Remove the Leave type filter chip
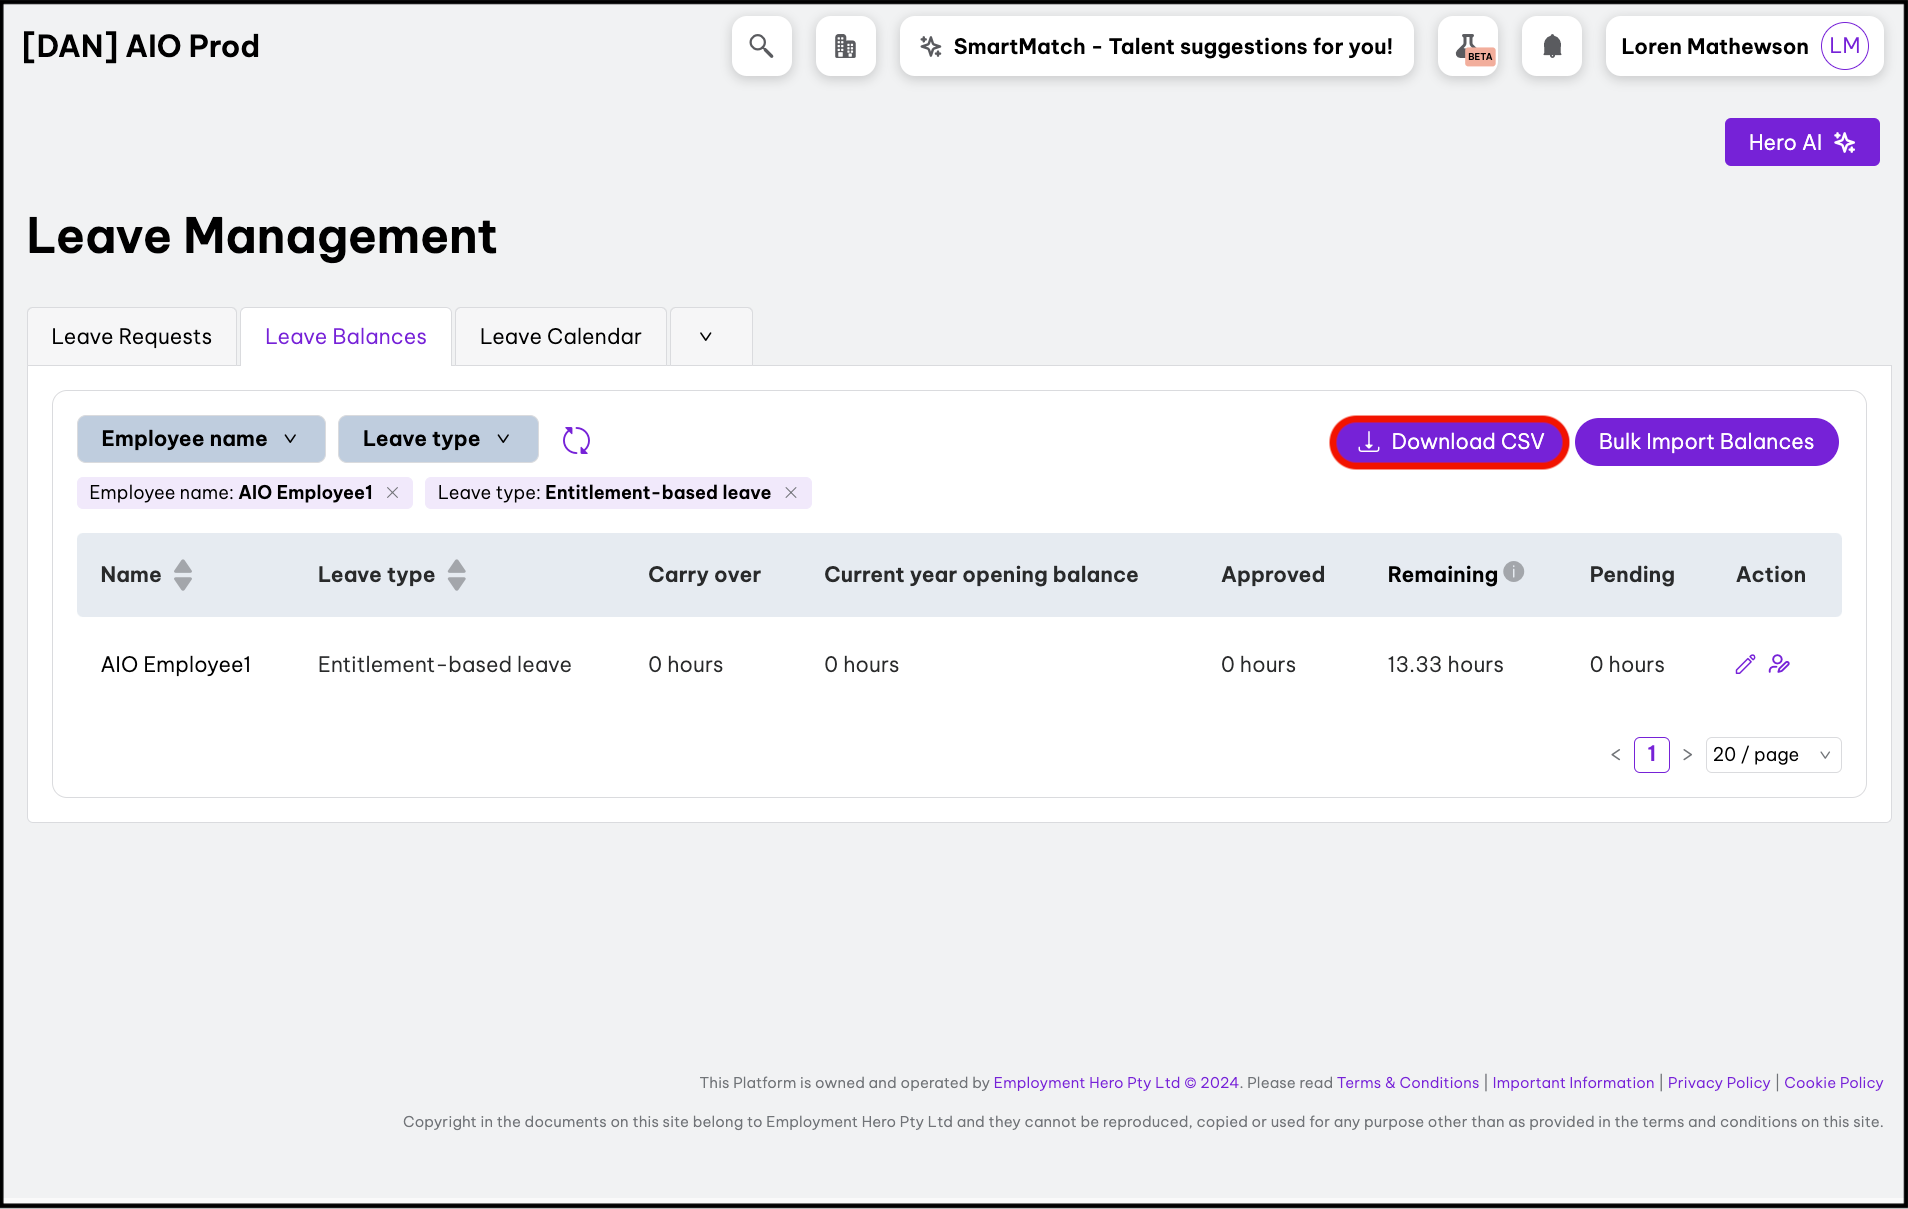This screenshot has height=1209, width=1908. (x=791, y=493)
